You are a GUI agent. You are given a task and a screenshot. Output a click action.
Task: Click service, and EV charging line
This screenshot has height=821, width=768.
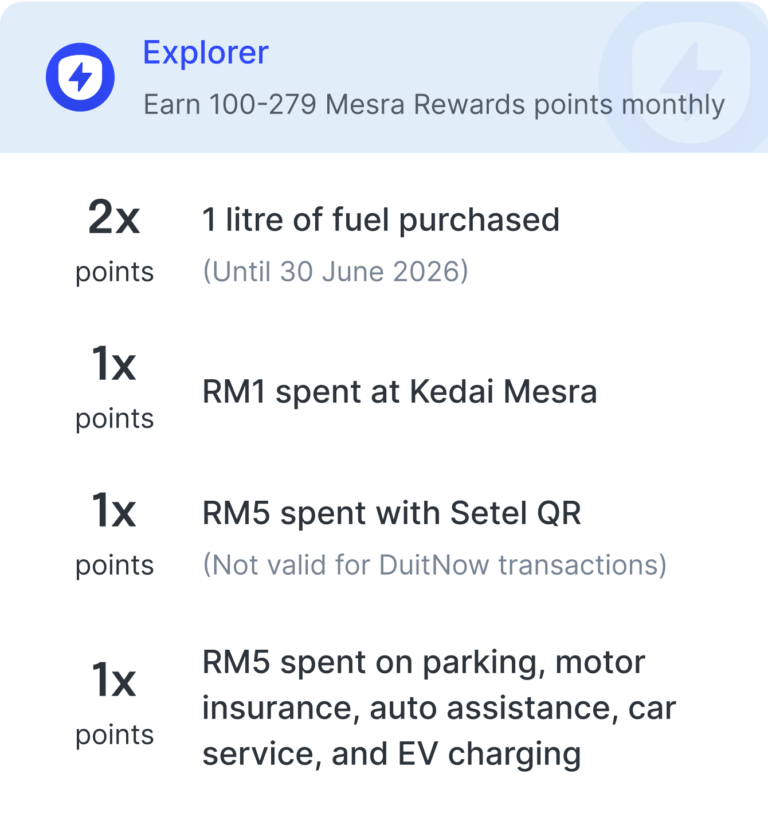click(392, 754)
